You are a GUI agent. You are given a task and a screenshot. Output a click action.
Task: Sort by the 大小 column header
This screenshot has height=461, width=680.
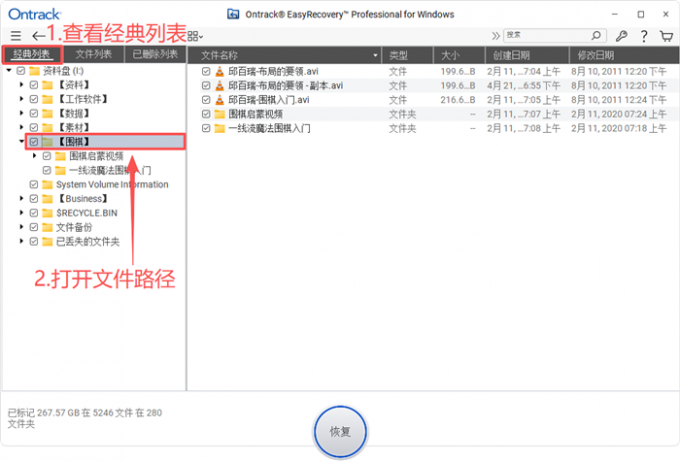[459, 55]
